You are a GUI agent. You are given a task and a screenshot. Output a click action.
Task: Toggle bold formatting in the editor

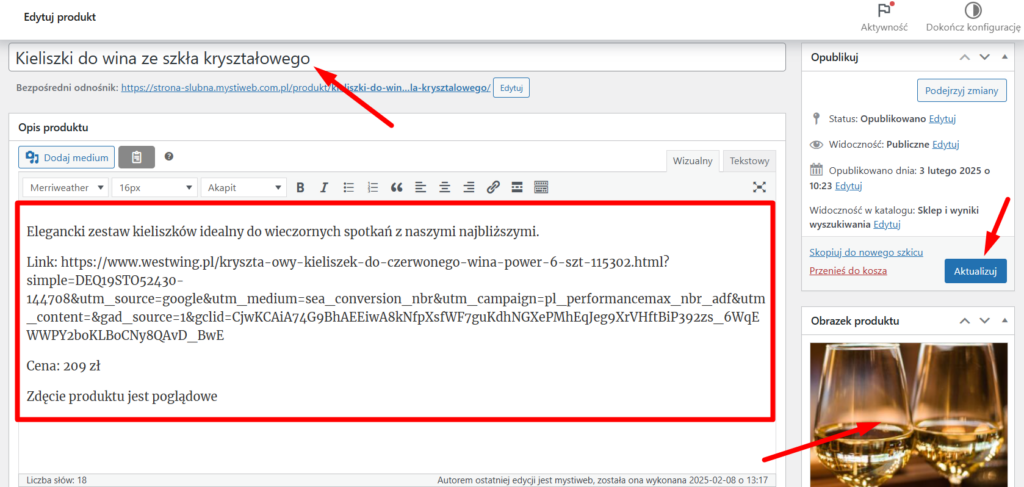[299, 187]
